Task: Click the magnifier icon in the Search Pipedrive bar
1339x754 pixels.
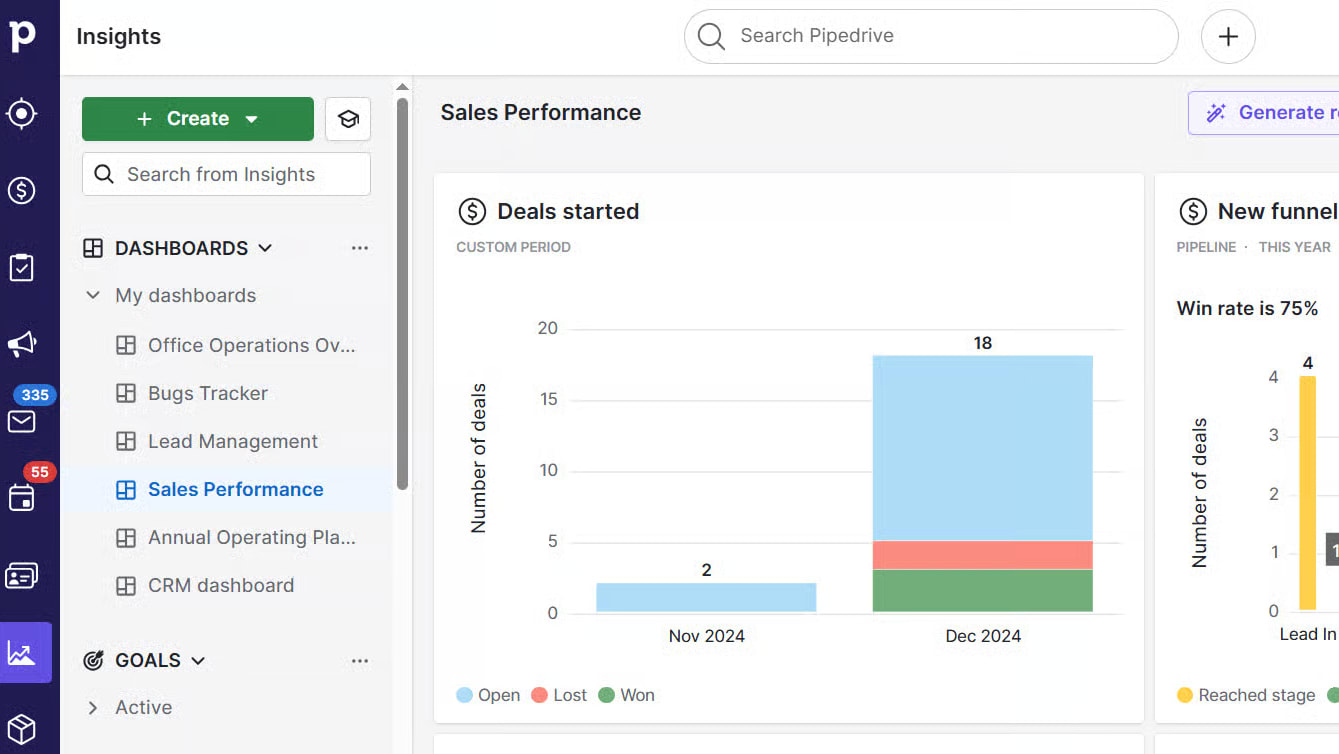Action: [x=711, y=36]
